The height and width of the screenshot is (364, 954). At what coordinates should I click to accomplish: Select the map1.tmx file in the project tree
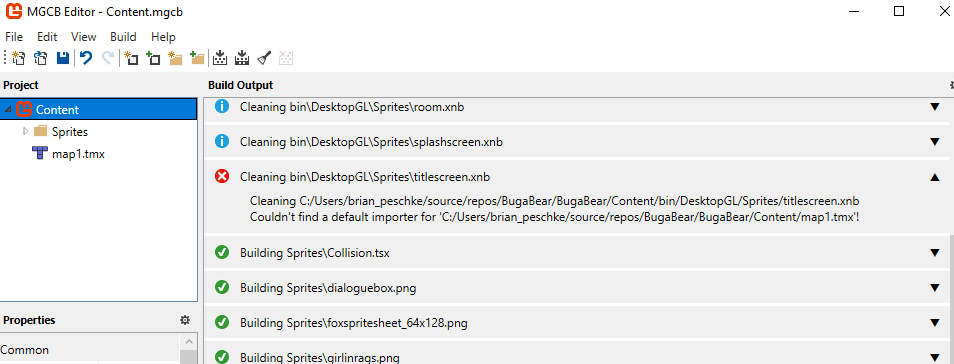point(78,154)
